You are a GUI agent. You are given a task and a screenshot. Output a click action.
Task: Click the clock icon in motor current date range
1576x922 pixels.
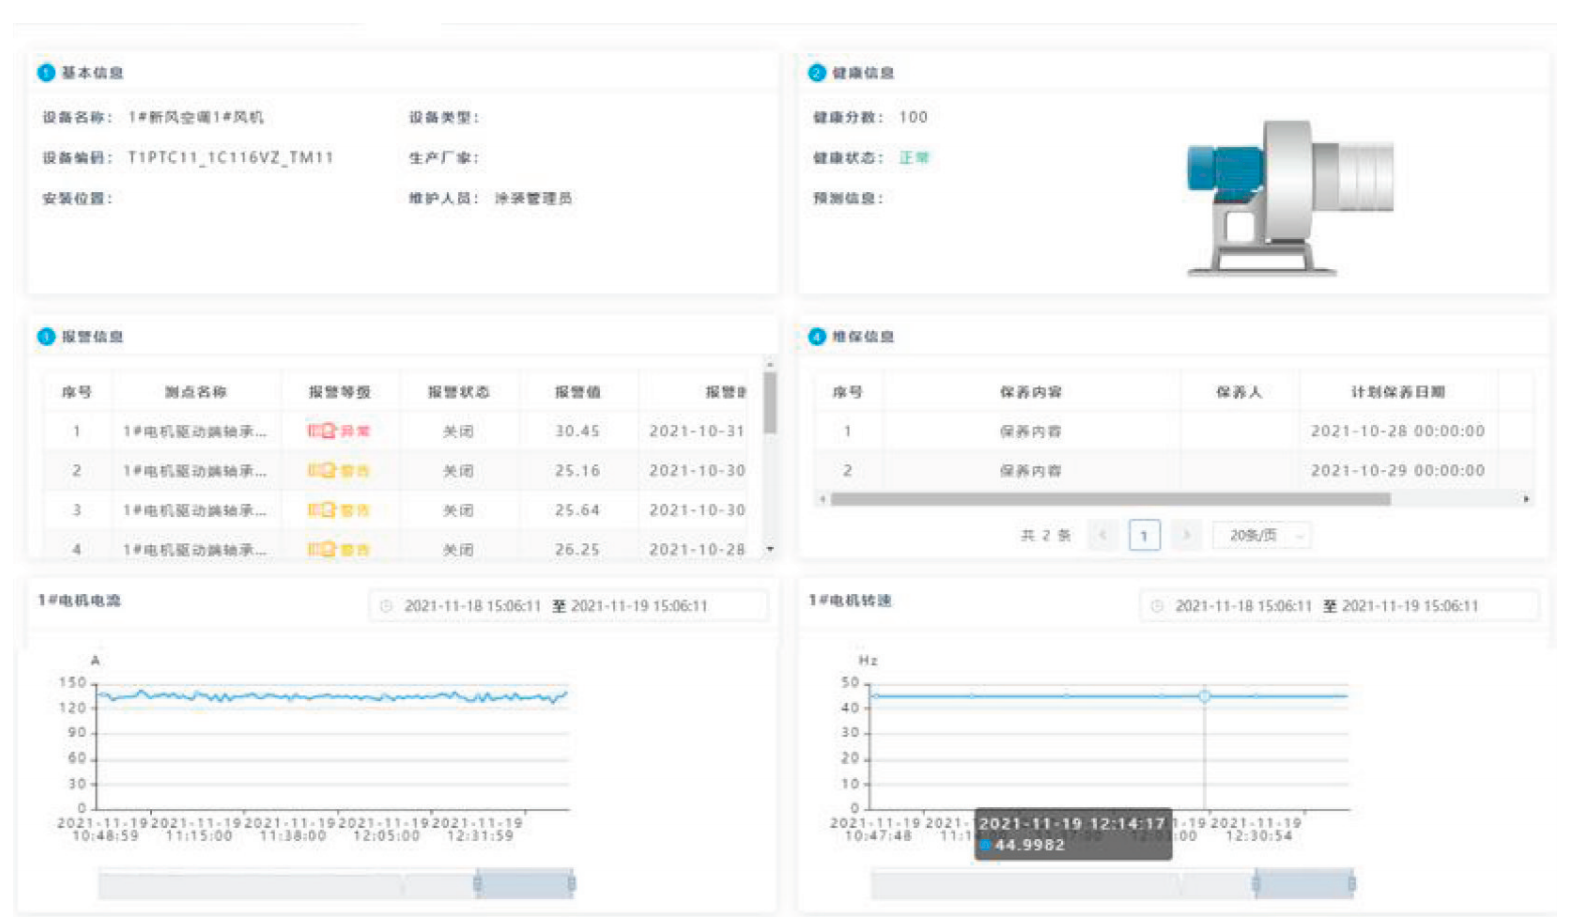pos(387,606)
